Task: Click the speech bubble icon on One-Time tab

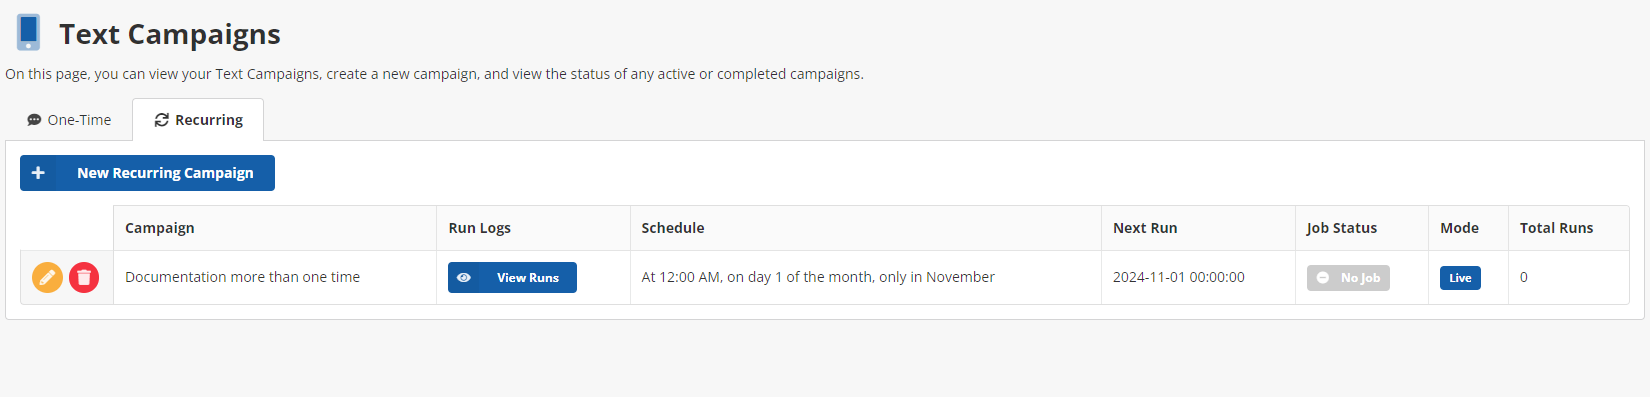Action: pos(34,120)
